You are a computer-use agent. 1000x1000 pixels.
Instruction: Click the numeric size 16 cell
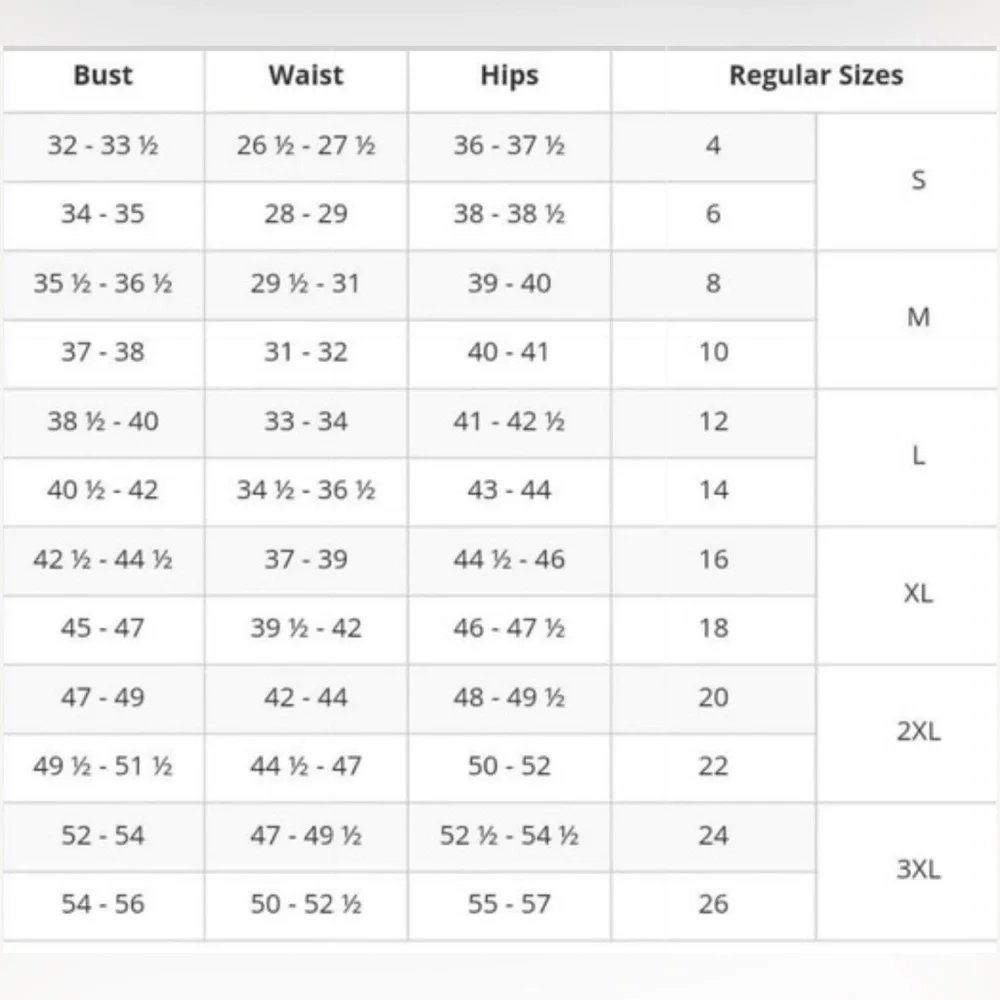coord(713,560)
